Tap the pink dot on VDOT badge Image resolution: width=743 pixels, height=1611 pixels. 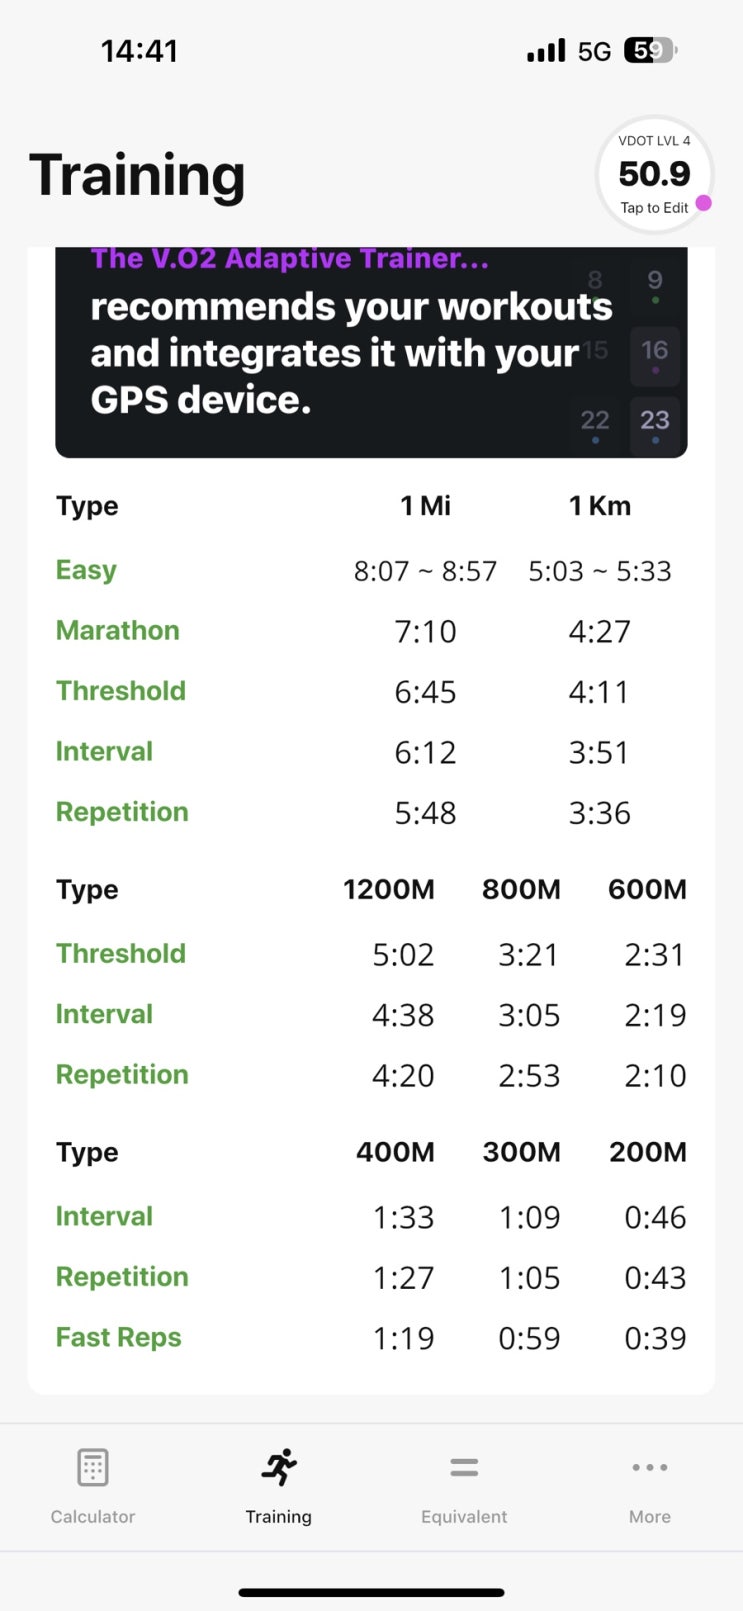704,203
